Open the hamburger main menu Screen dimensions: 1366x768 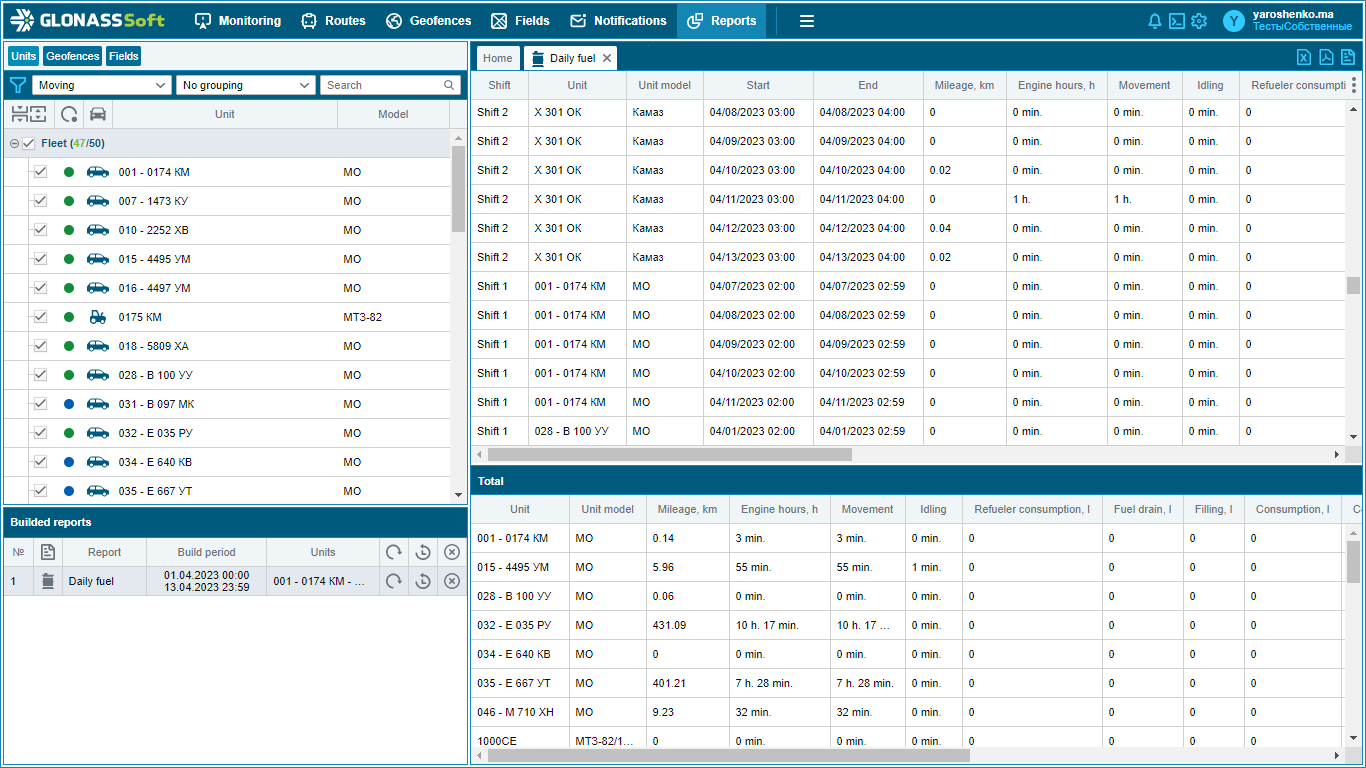coord(807,21)
